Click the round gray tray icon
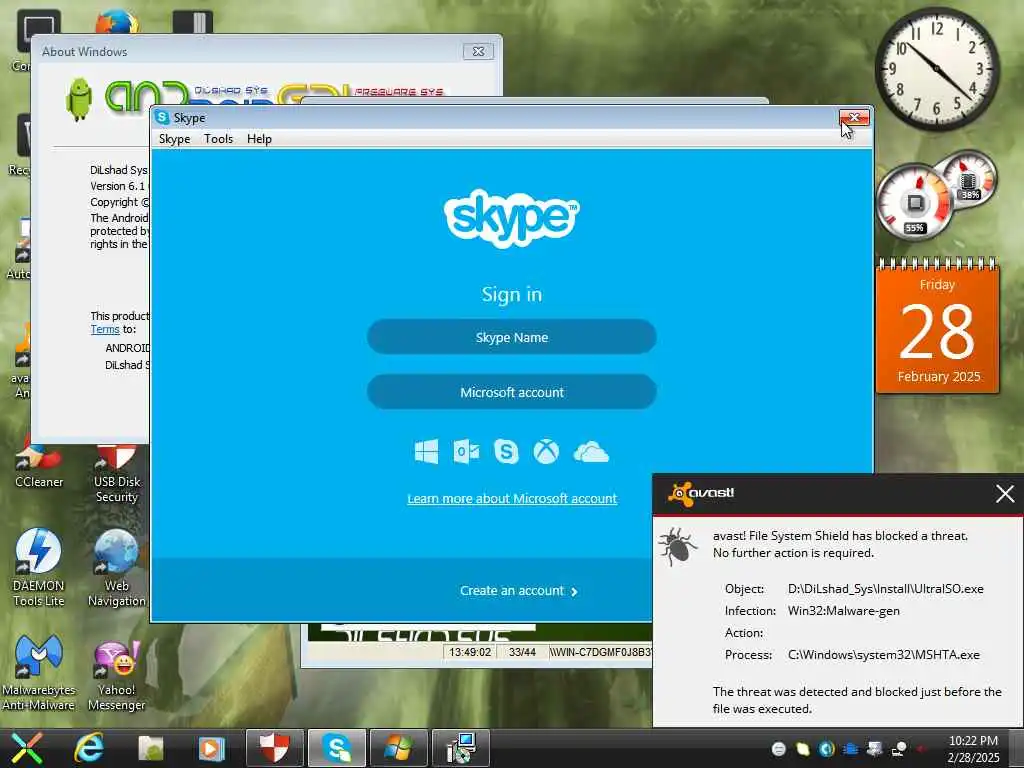The height and width of the screenshot is (768, 1024). pyautogui.click(x=778, y=749)
